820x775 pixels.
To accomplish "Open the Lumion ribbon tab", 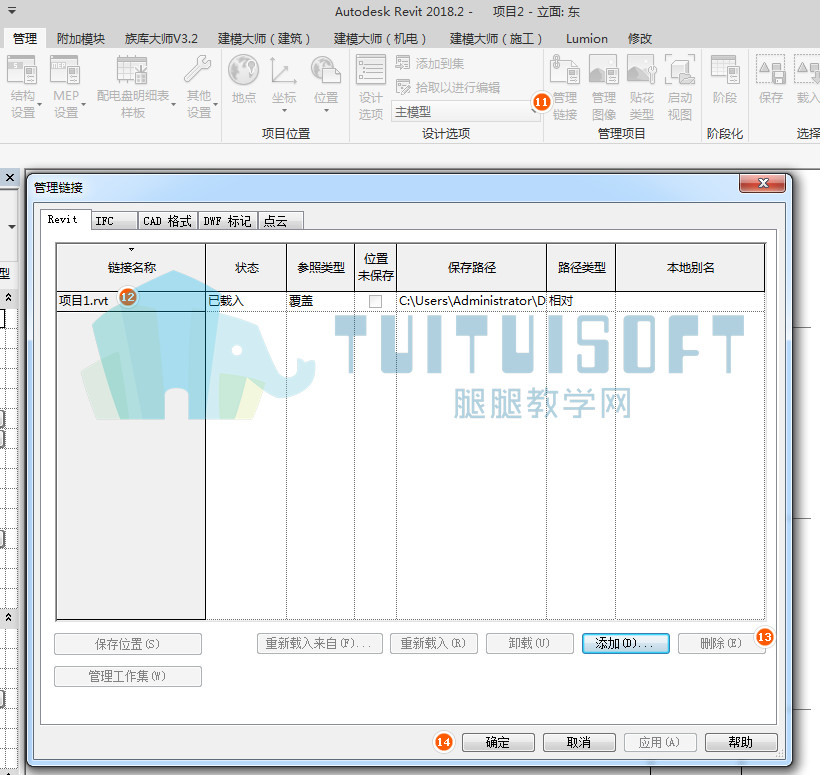I will coord(587,39).
